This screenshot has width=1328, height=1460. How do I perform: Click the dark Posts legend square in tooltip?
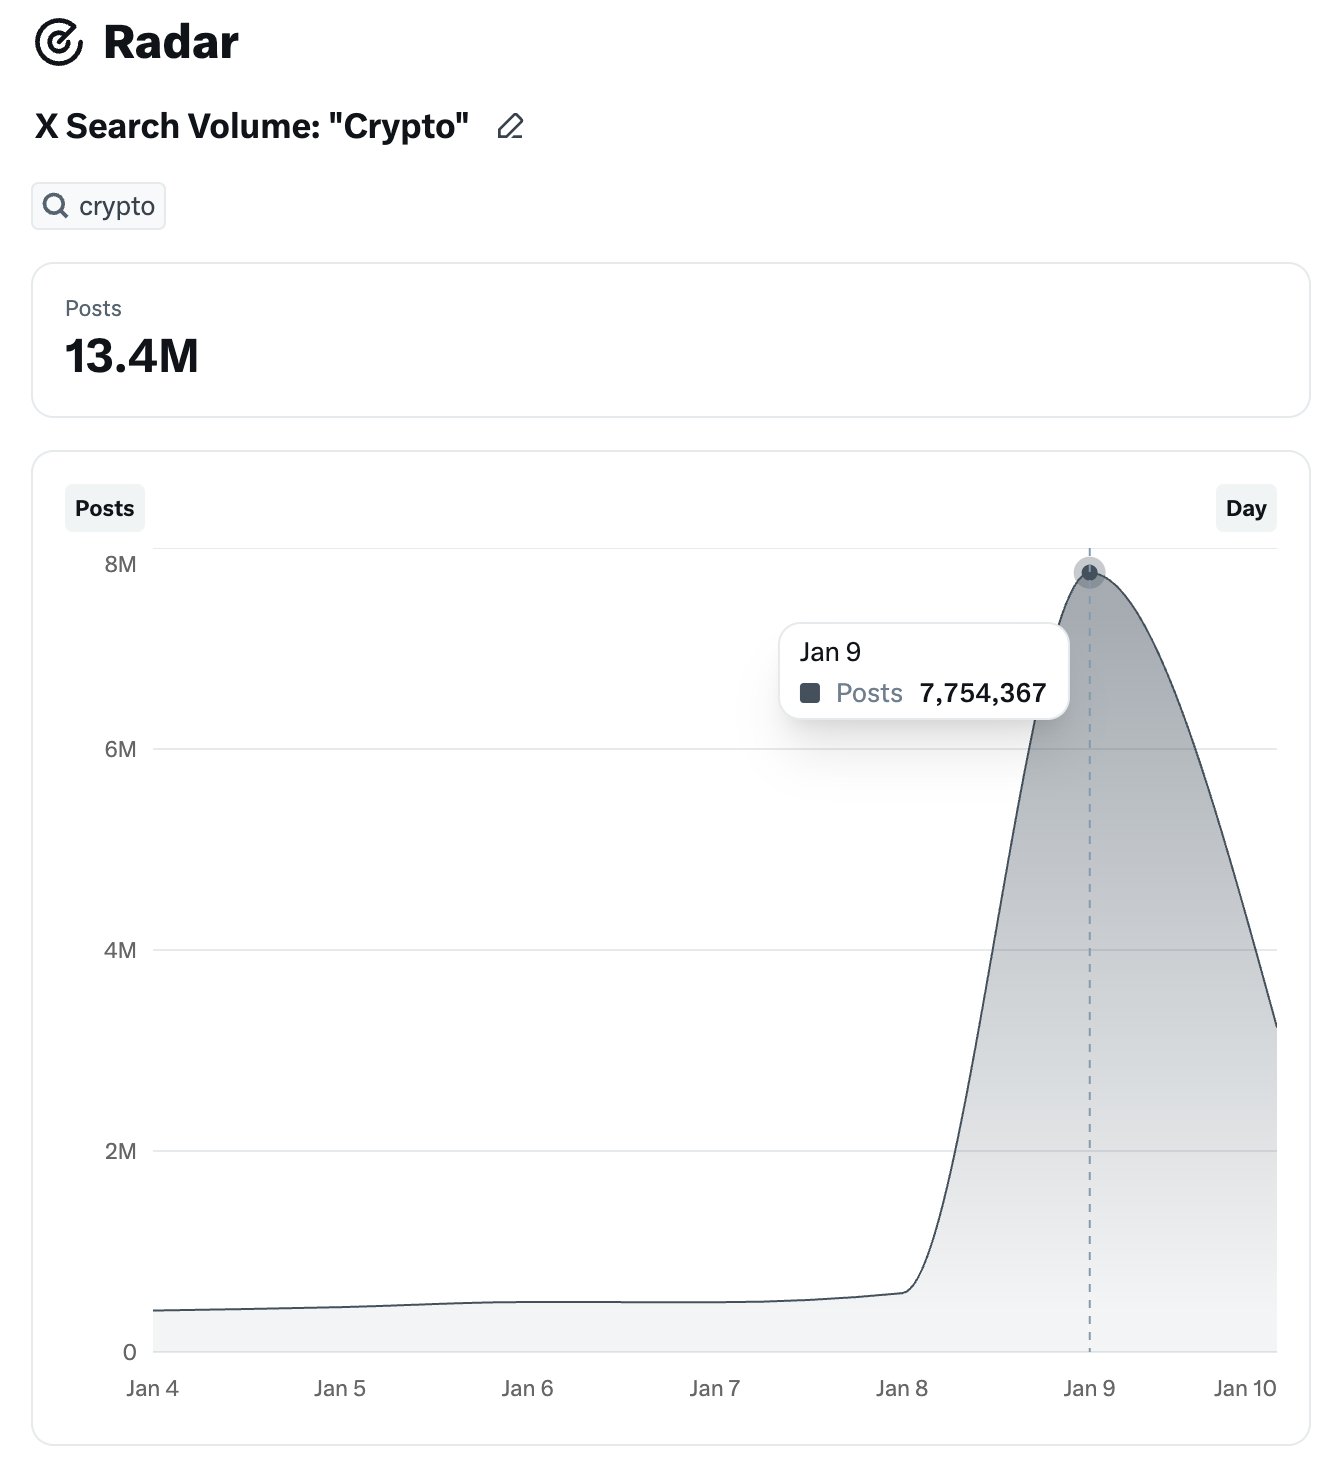810,693
